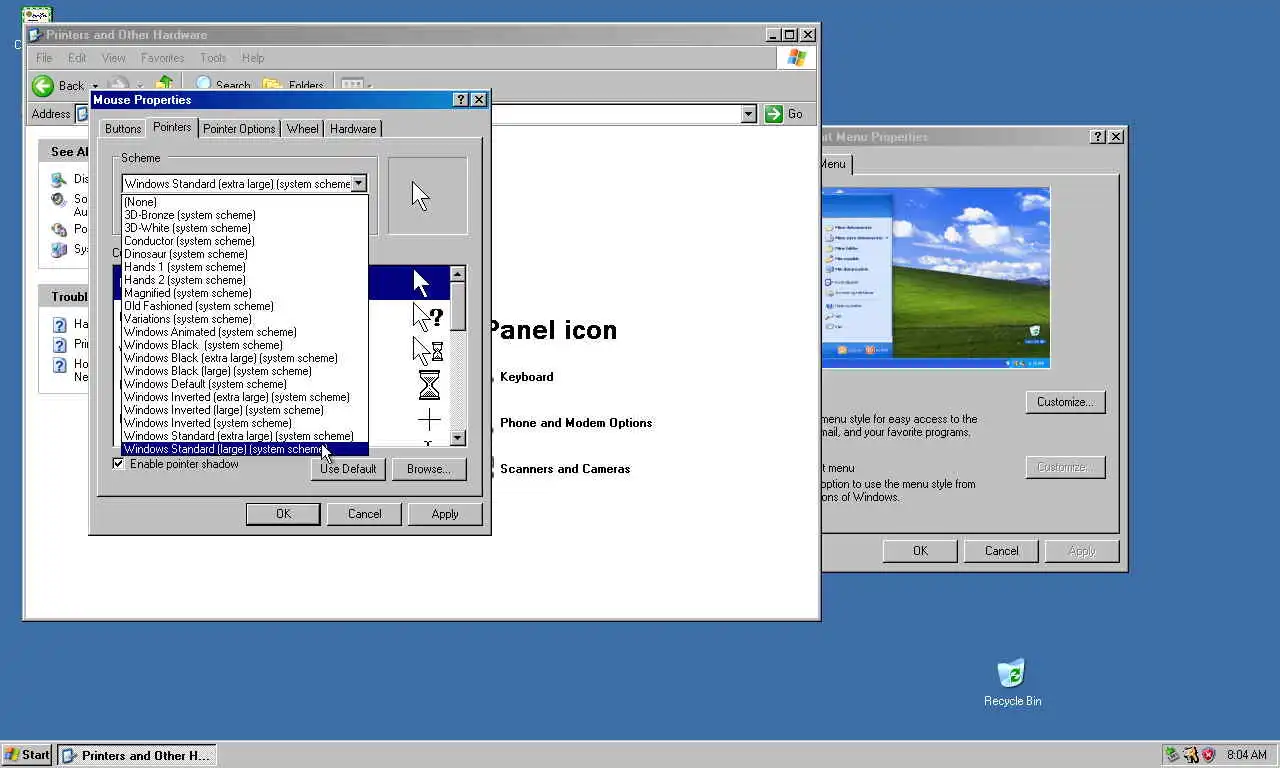Viewport: 1280px width, 768px height.
Task: Switch to the Pointer Options tab
Action: 239,129
